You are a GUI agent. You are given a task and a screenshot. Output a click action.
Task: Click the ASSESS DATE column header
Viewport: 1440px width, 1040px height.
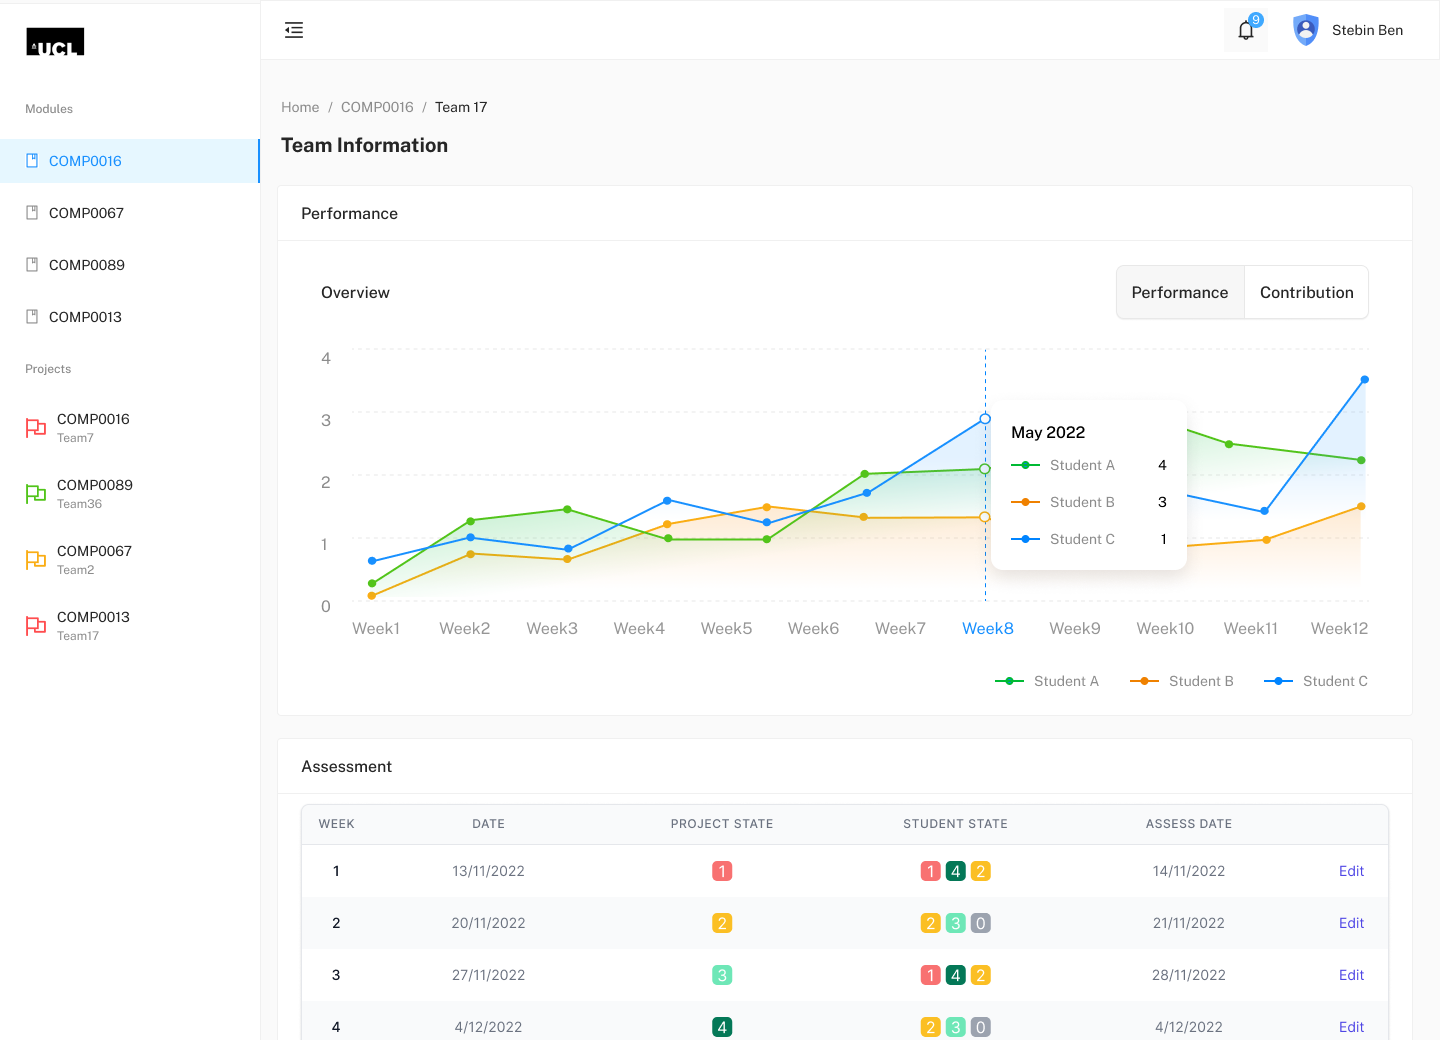coord(1189,824)
